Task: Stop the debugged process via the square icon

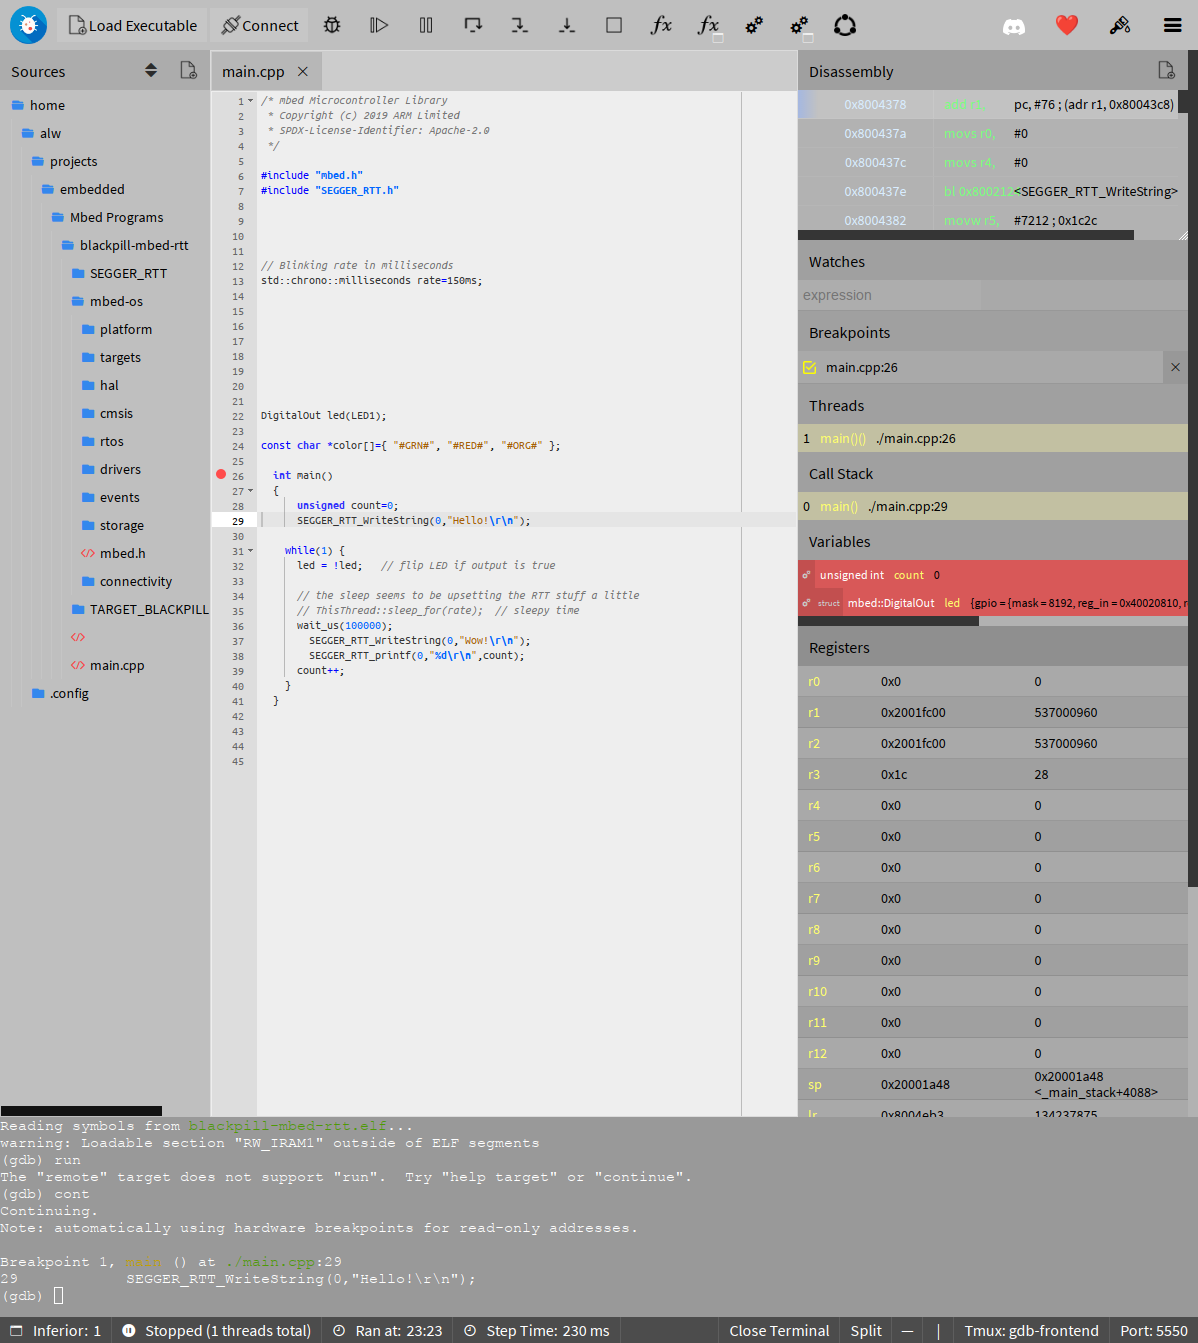Action: (x=614, y=25)
